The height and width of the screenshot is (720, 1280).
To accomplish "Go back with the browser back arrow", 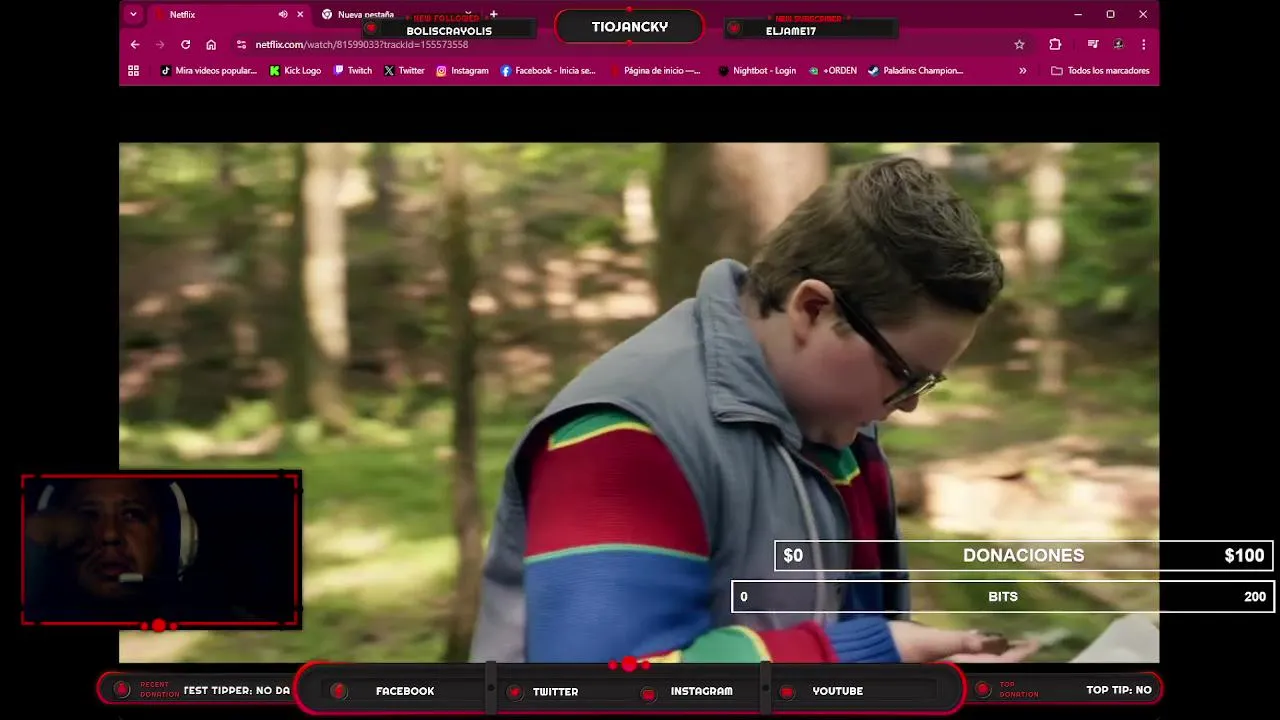I will [135, 44].
